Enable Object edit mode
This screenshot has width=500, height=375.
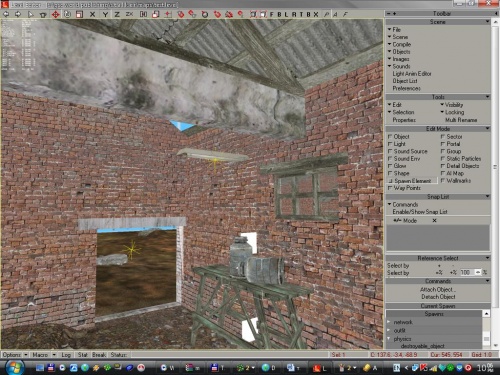(x=399, y=137)
